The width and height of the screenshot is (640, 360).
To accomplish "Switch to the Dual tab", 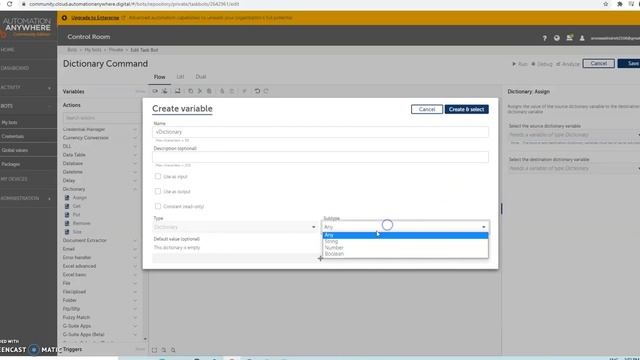I will 200,77.
